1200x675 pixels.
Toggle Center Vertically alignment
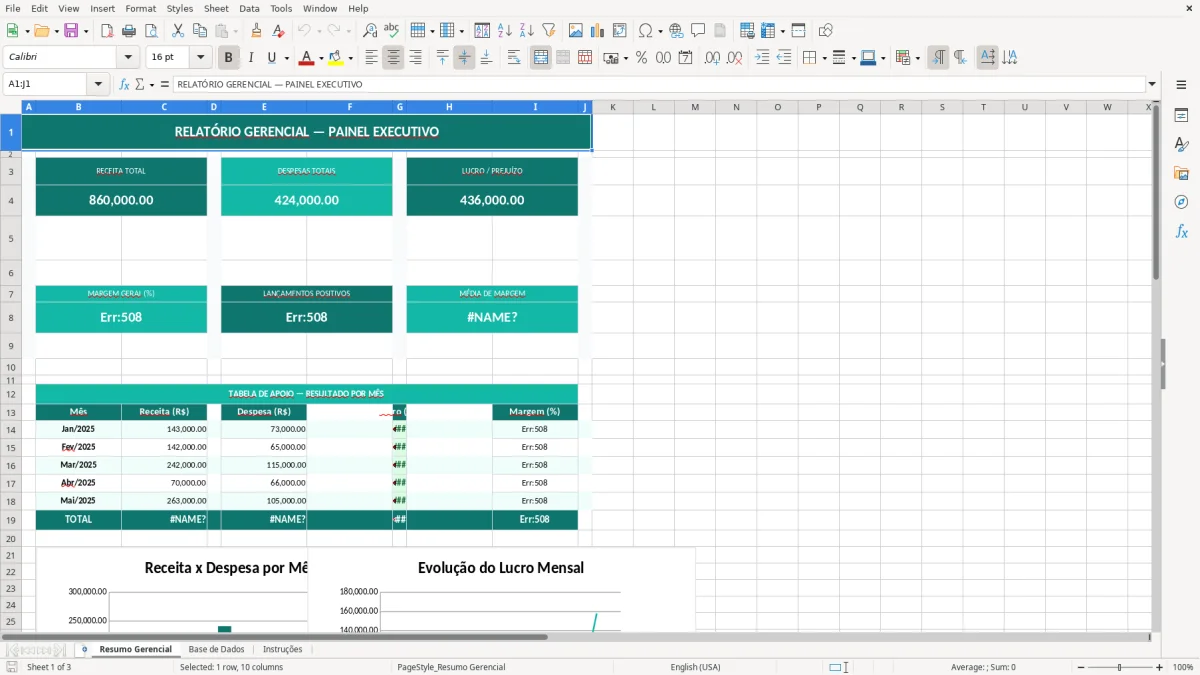464,58
